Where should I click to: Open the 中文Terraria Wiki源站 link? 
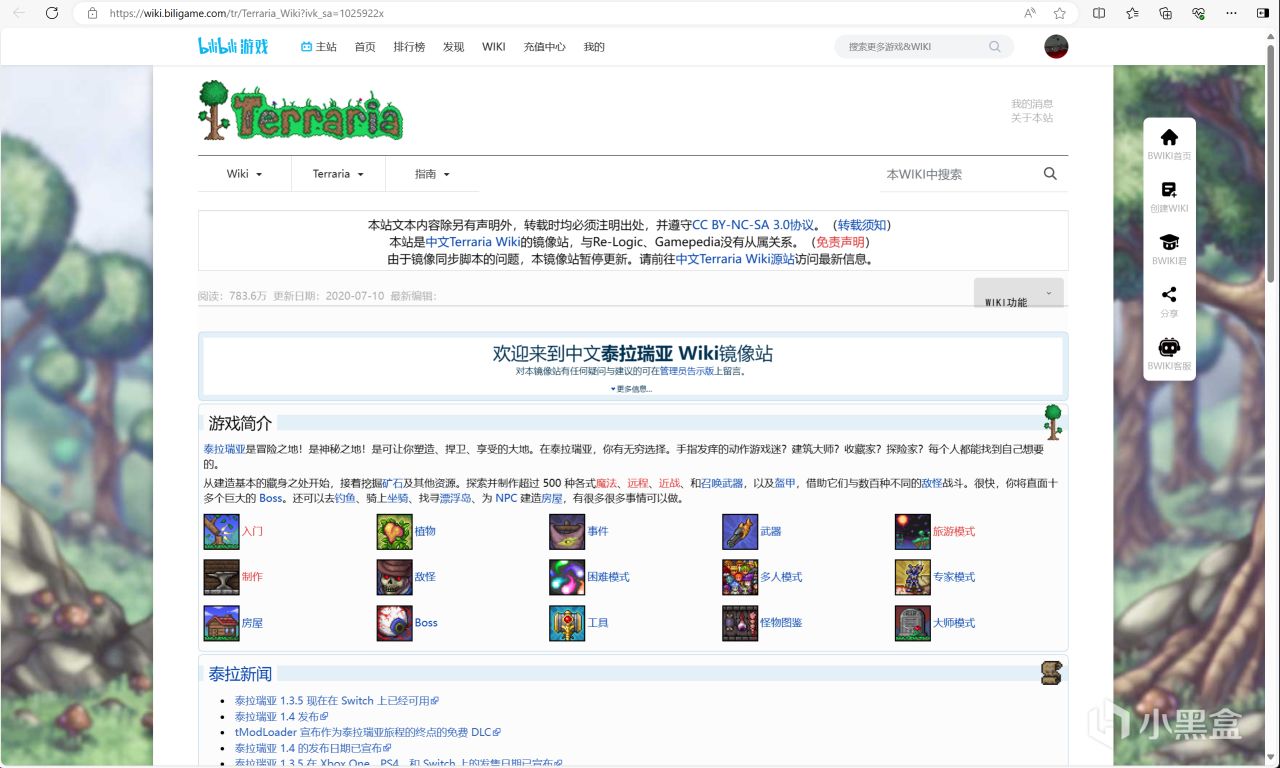coord(735,259)
